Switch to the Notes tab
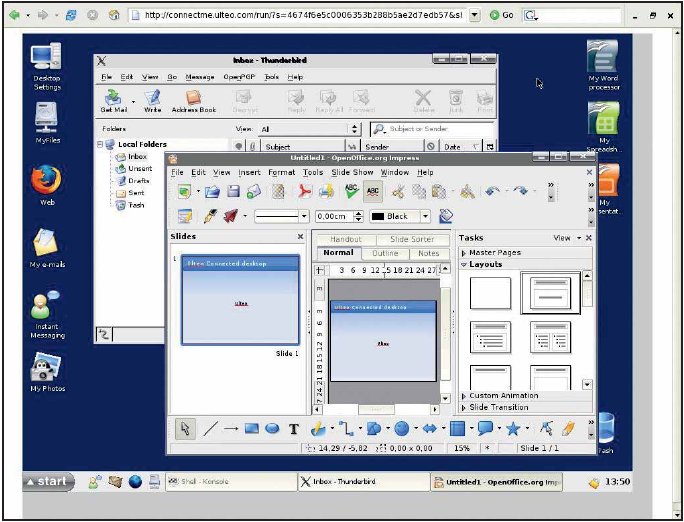 point(429,253)
